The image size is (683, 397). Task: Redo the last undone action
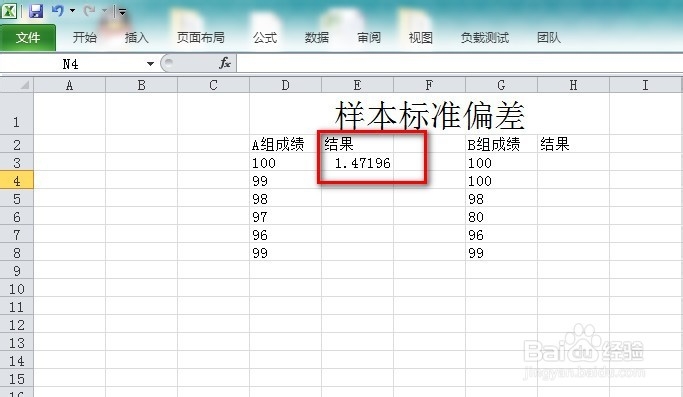(x=89, y=10)
